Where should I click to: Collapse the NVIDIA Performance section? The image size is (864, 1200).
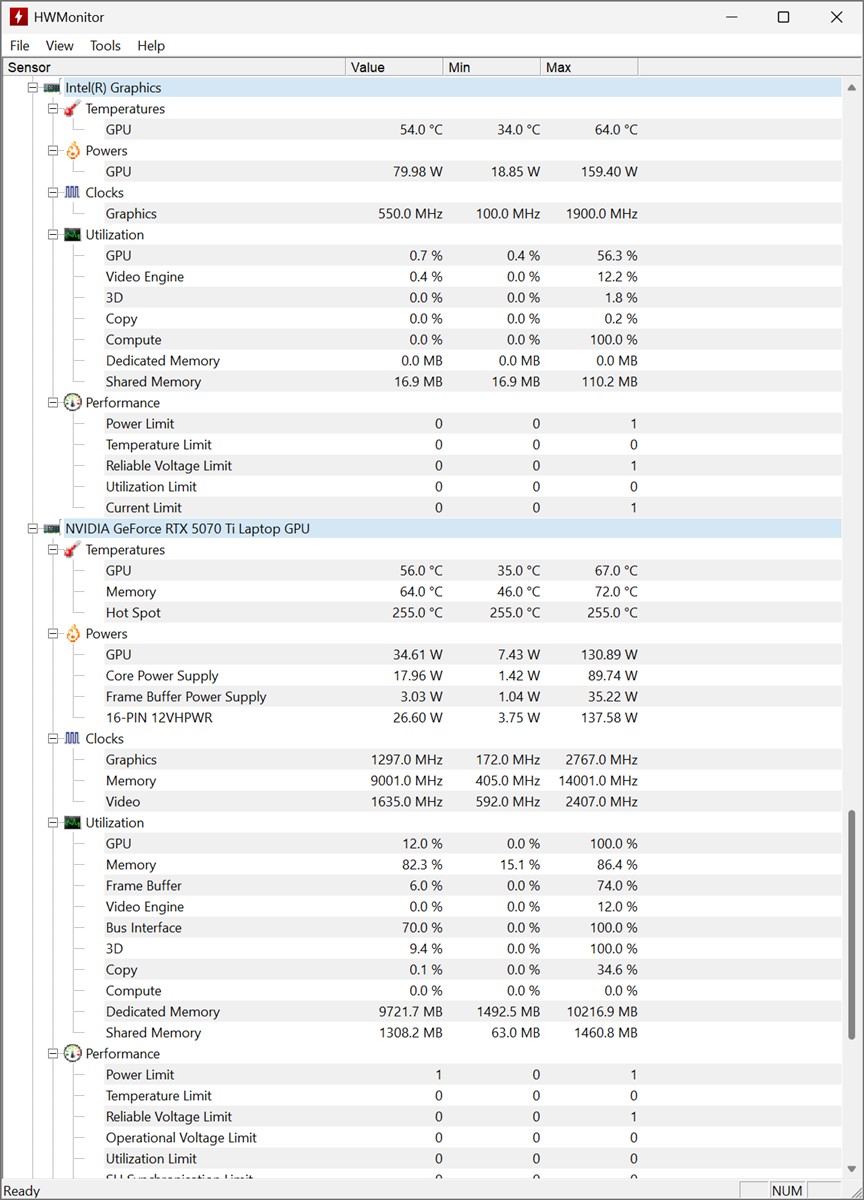coord(53,1054)
